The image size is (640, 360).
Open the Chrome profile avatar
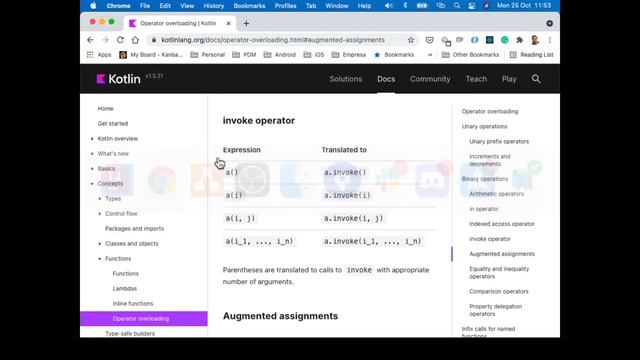point(535,40)
